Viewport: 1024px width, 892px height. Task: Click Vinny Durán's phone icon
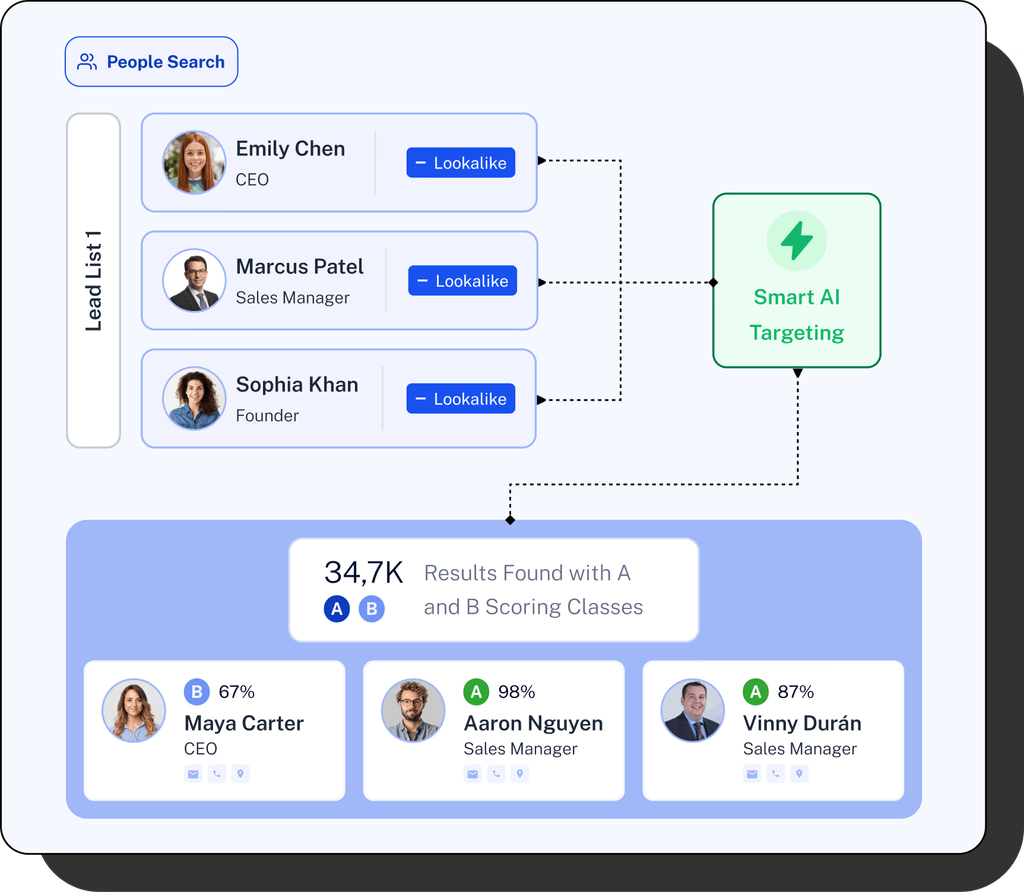776,774
